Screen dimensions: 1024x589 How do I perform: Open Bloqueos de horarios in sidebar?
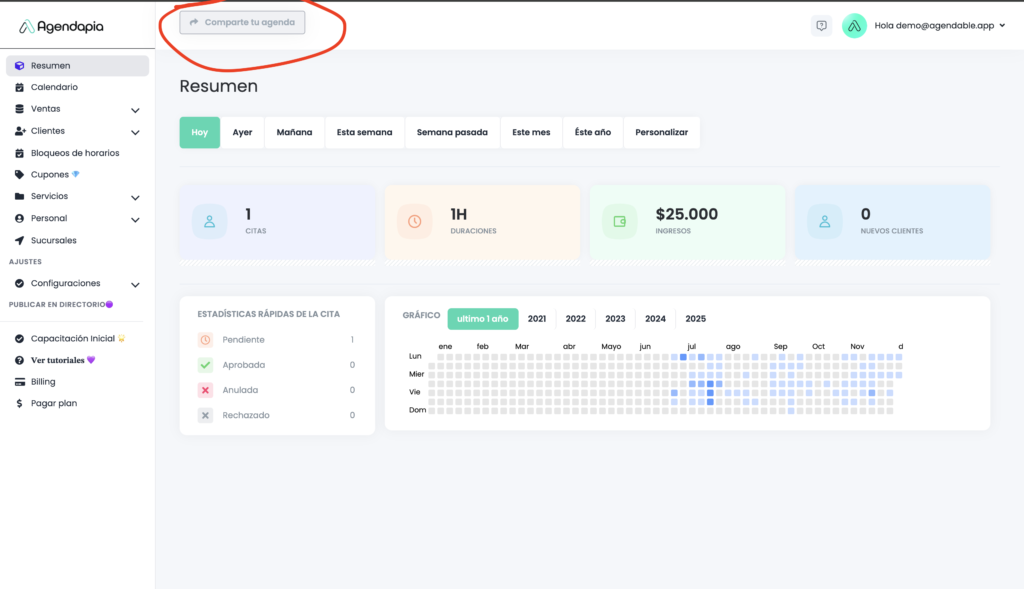click(75, 153)
